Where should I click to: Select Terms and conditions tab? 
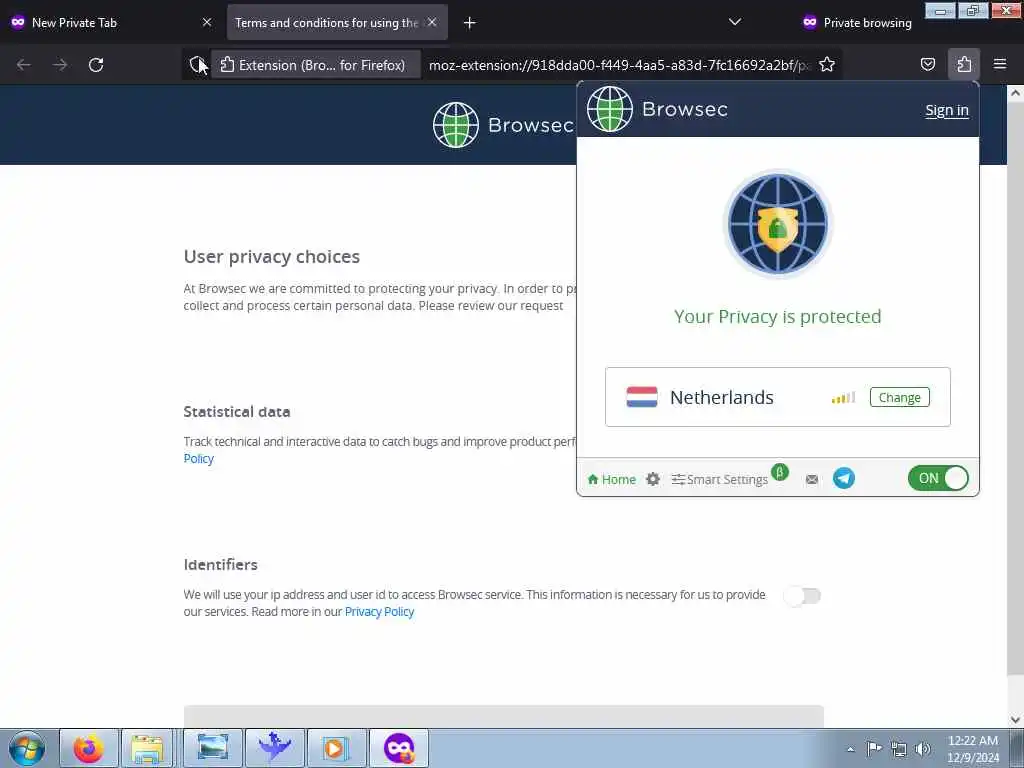coord(337,22)
